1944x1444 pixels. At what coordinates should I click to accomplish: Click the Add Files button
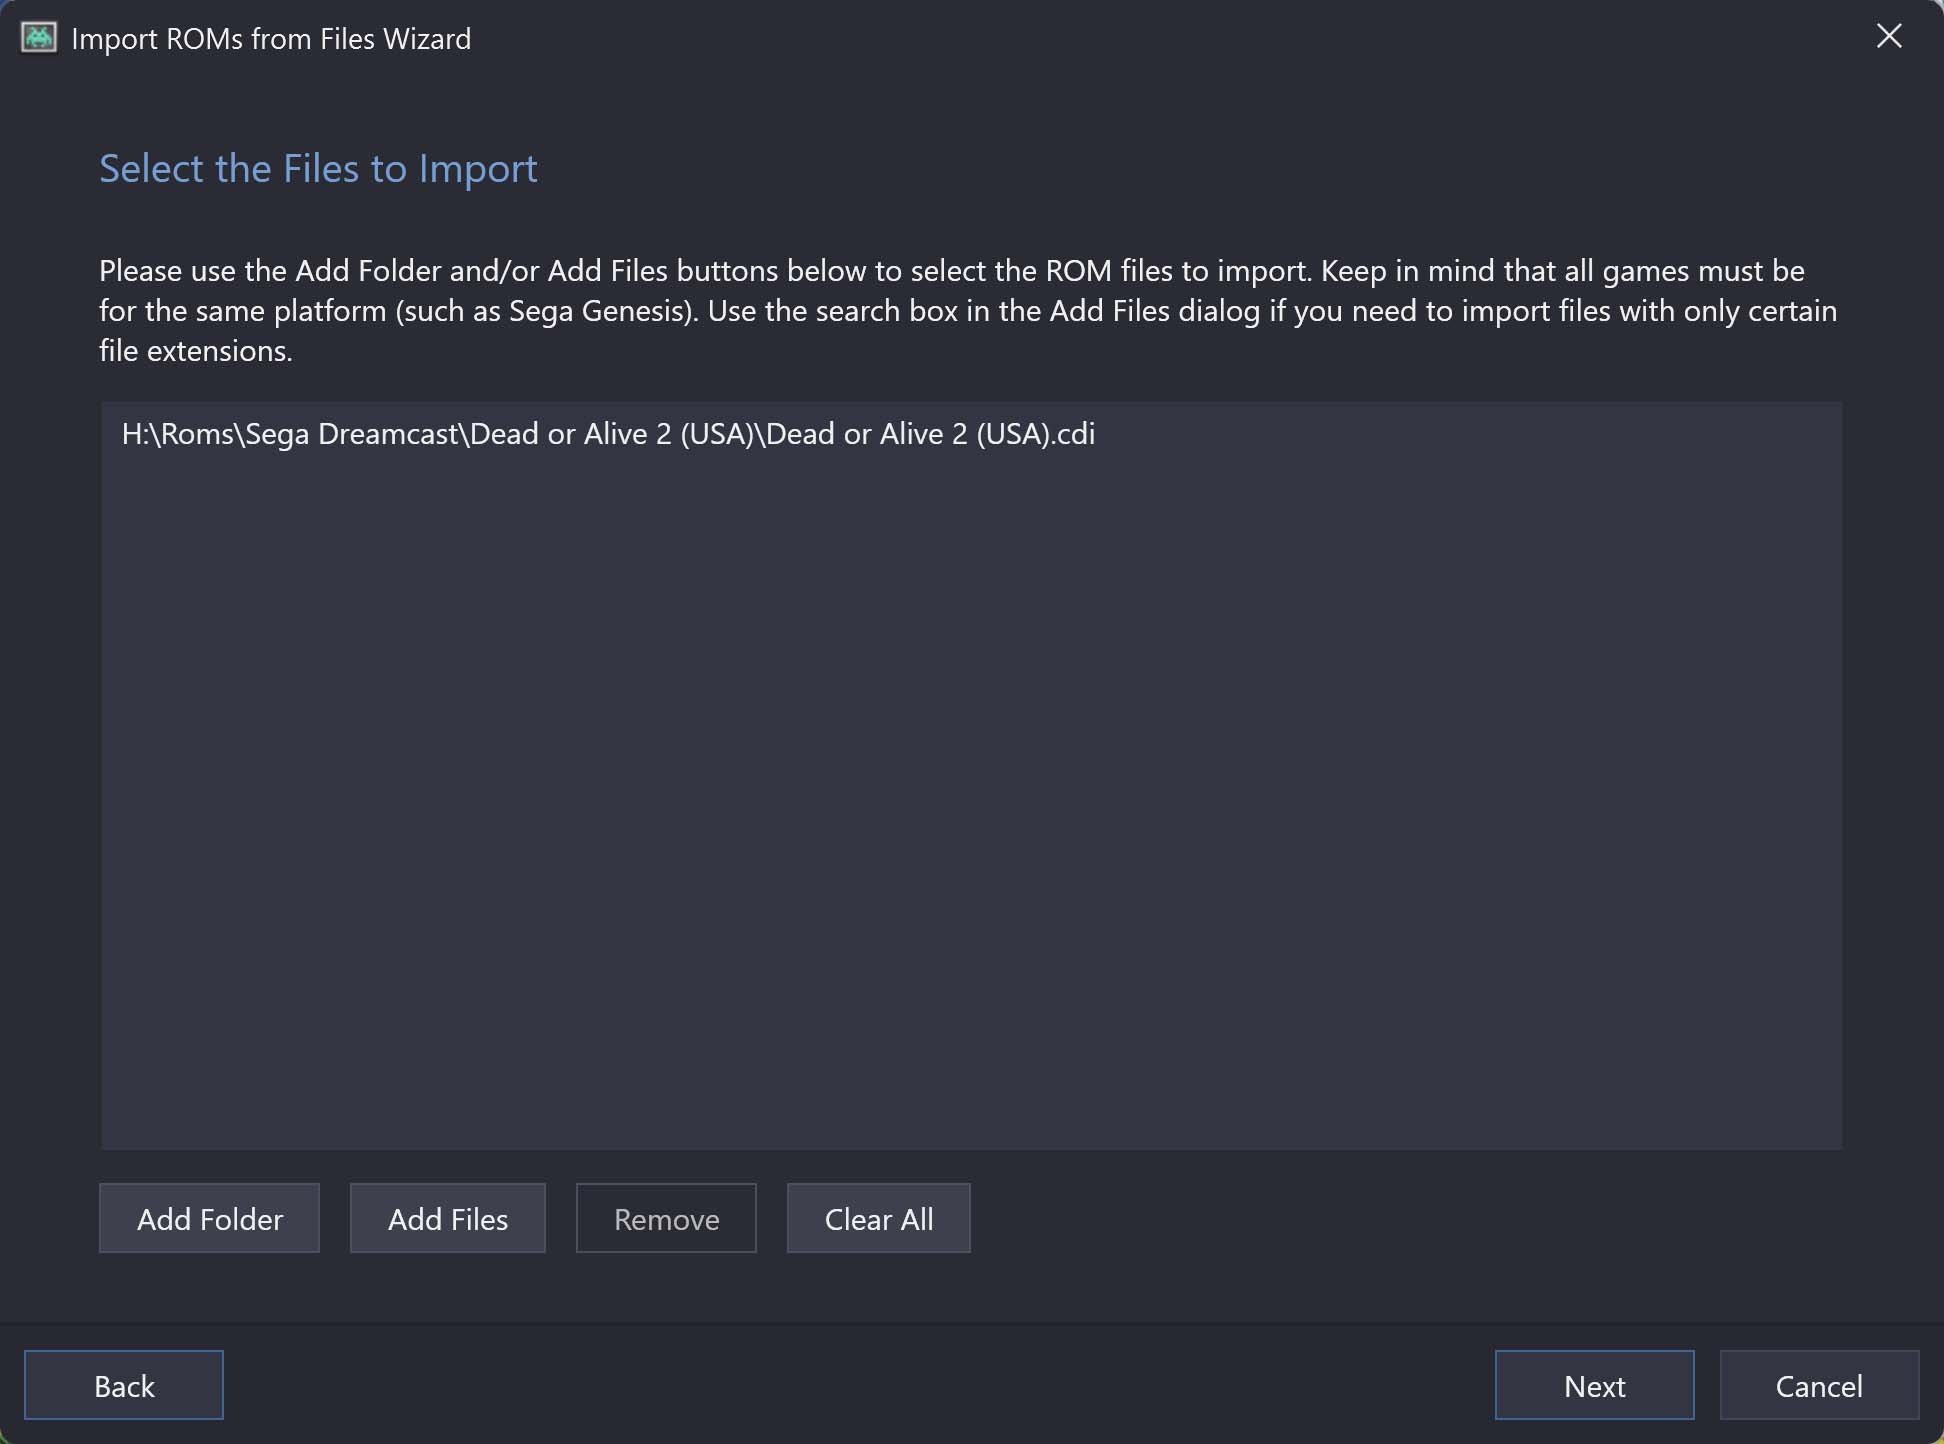tap(448, 1218)
